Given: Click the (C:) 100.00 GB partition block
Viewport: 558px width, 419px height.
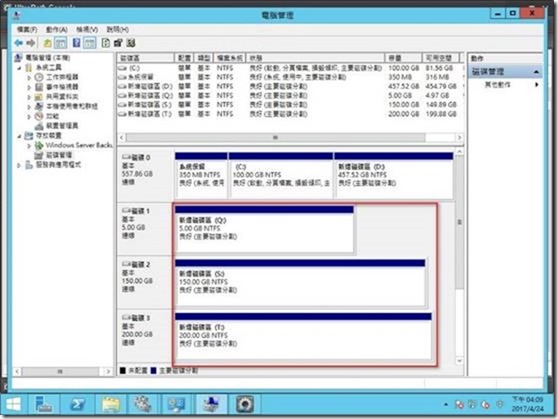Looking at the screenshot, I should click(x=281, y=175).
